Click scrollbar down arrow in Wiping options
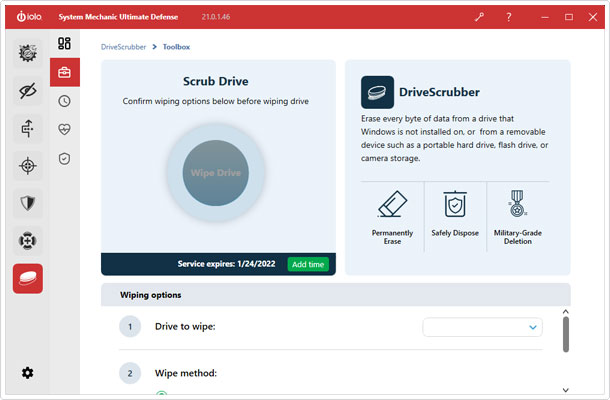The width and height of the screenshot is (610, 400). (x=566, y=390)
